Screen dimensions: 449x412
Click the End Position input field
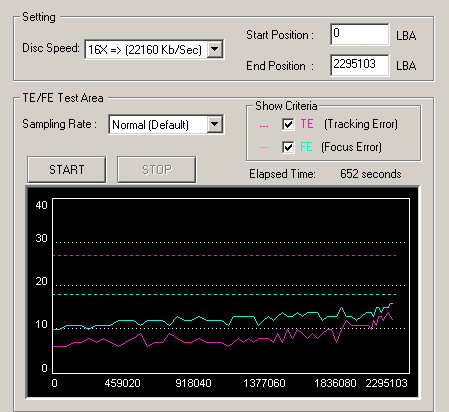click(x=360, y=65)
